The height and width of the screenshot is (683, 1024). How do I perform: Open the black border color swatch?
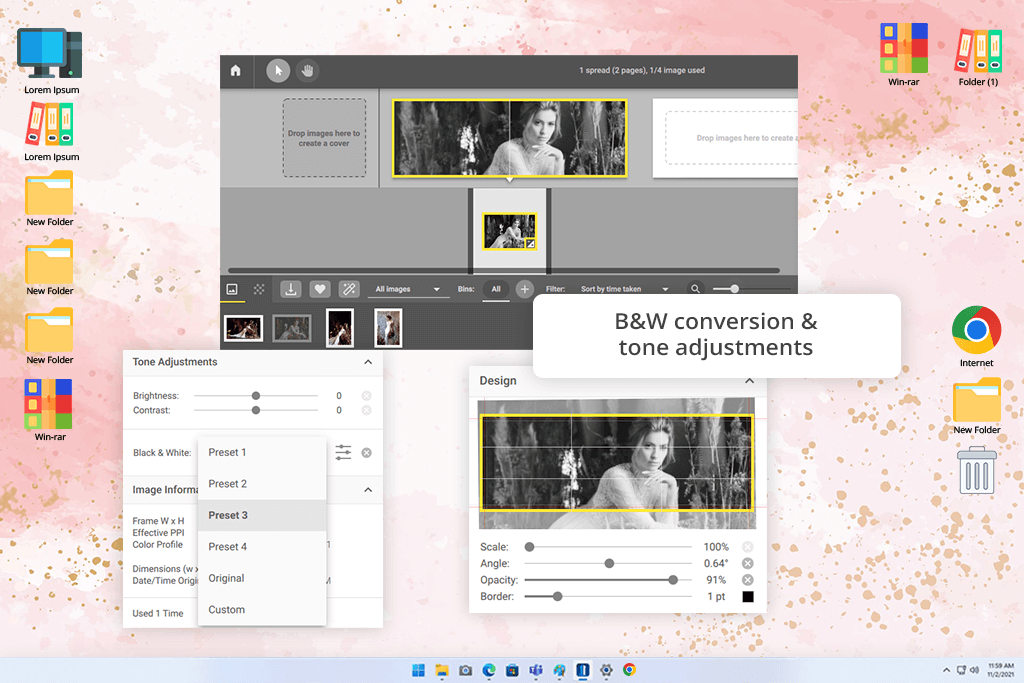coord(748,596)
